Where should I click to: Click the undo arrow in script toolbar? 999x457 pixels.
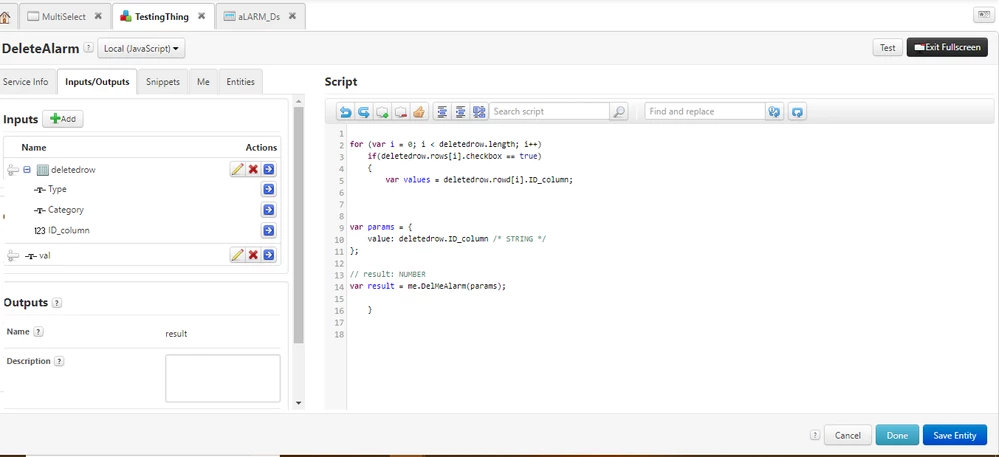[x=345, y=112]
